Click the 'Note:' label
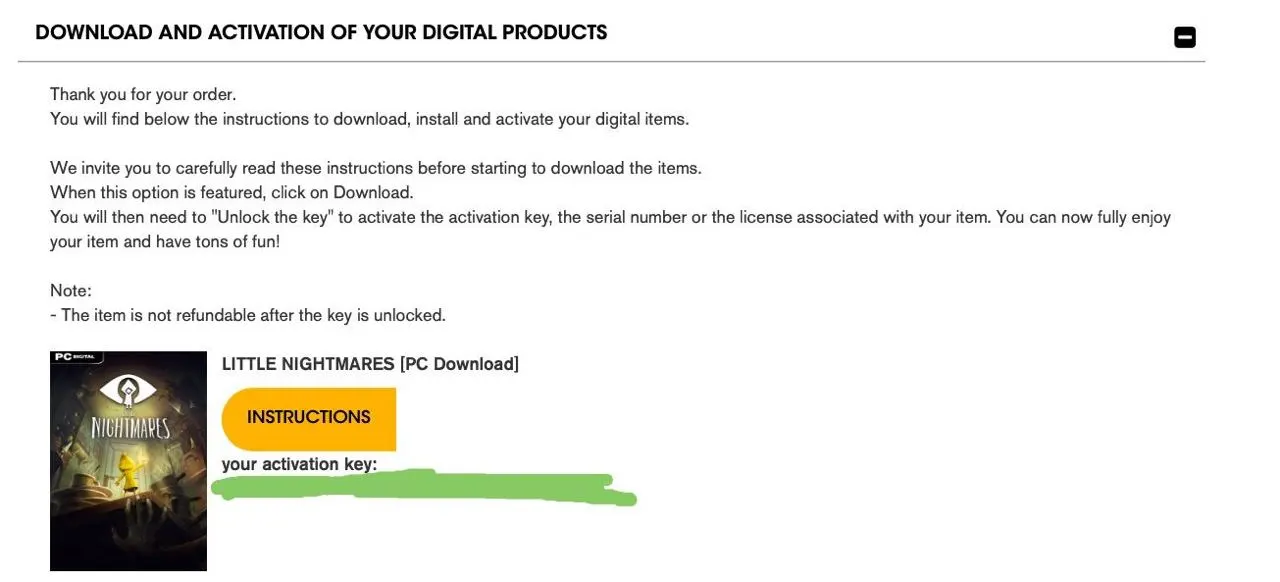 click(x=71, y=291)
